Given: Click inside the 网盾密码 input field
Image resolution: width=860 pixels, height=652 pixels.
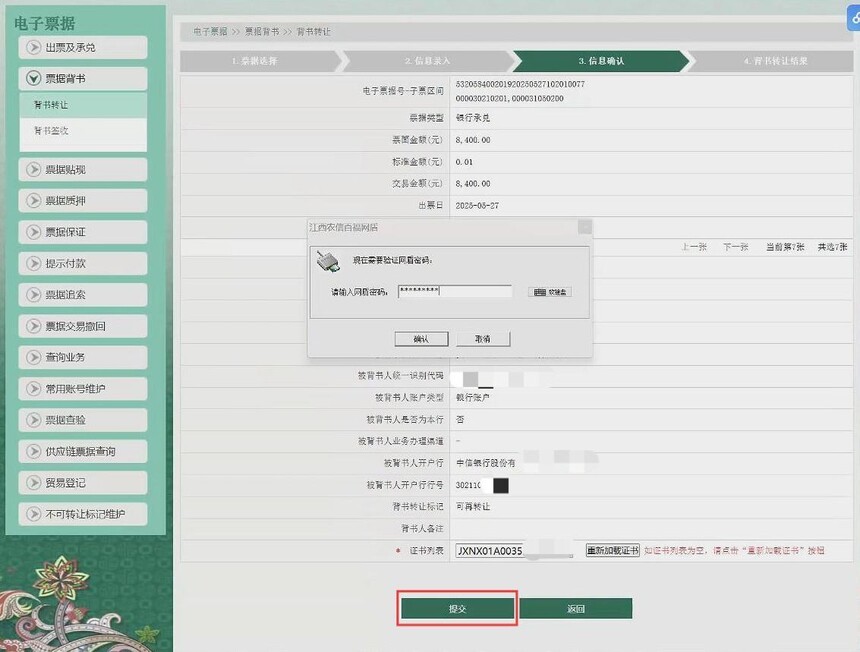Looking at the screenshot, I should pos(455,291).
